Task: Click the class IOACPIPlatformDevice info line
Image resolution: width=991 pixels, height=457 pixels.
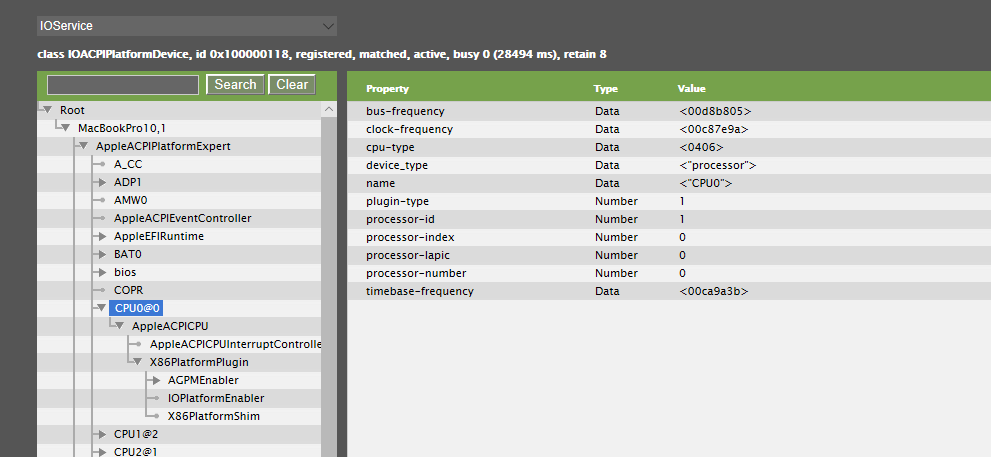Action: (x=322, y=54)
